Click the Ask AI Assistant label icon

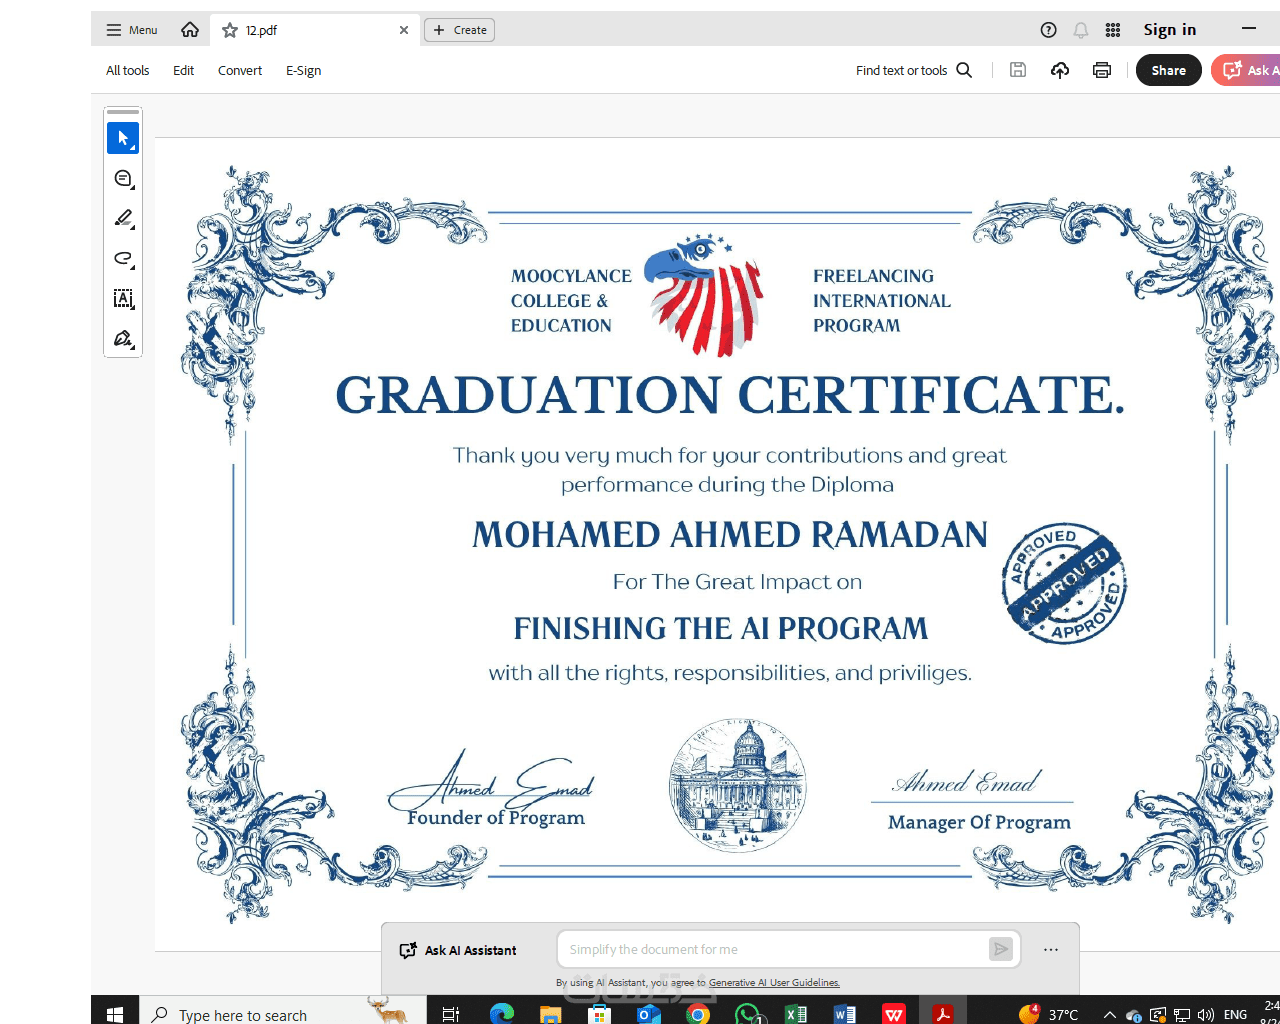(x=408, y=950)
